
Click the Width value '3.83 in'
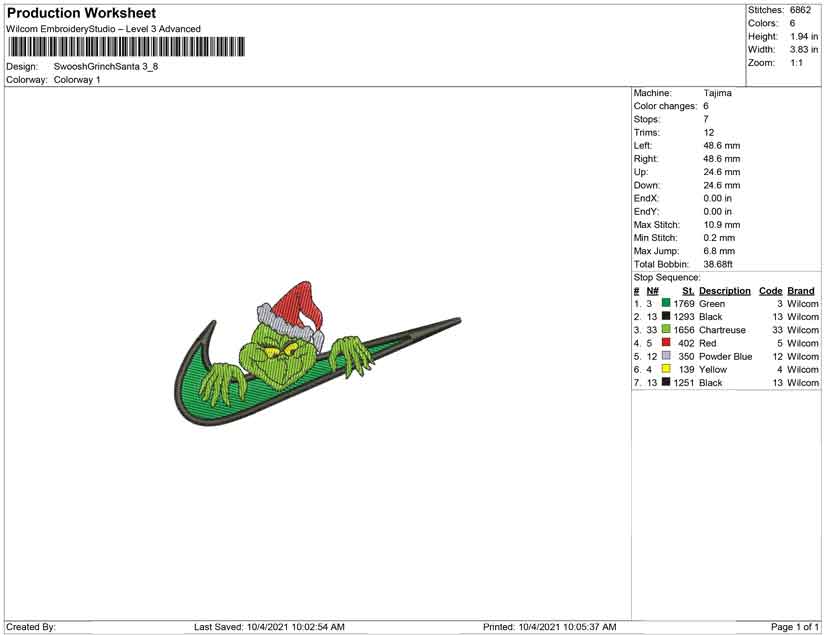pyautogui.click(x=804, y=49)
